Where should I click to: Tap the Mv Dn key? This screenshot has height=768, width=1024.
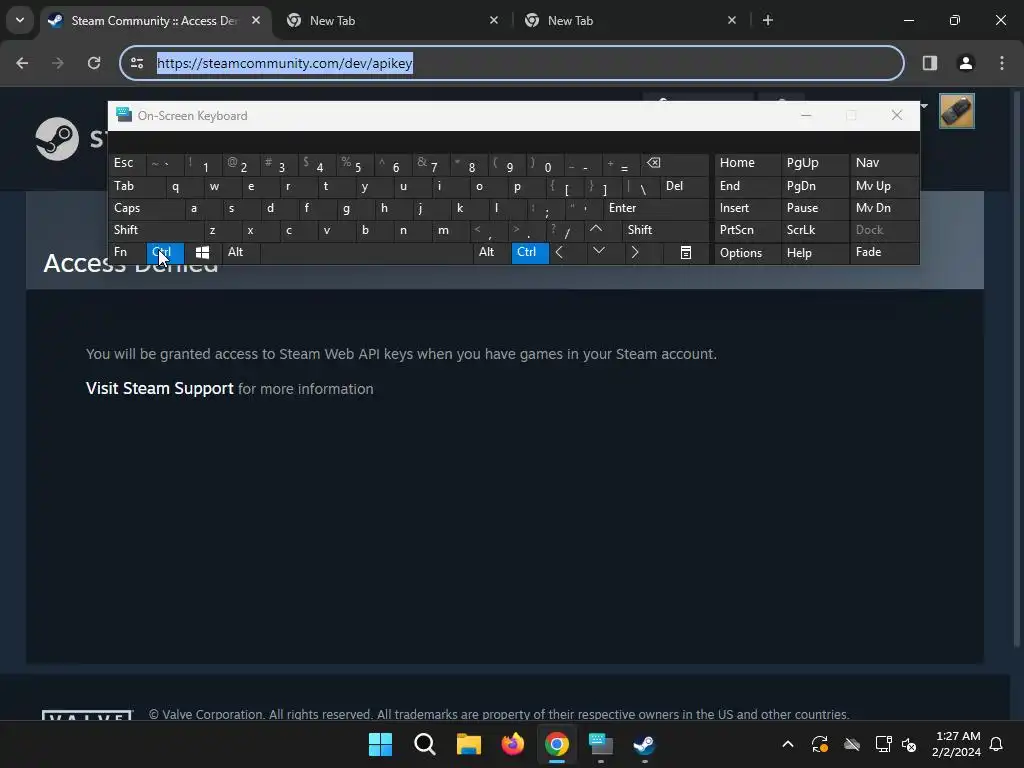pyautogui.click(x=884, y=208)
